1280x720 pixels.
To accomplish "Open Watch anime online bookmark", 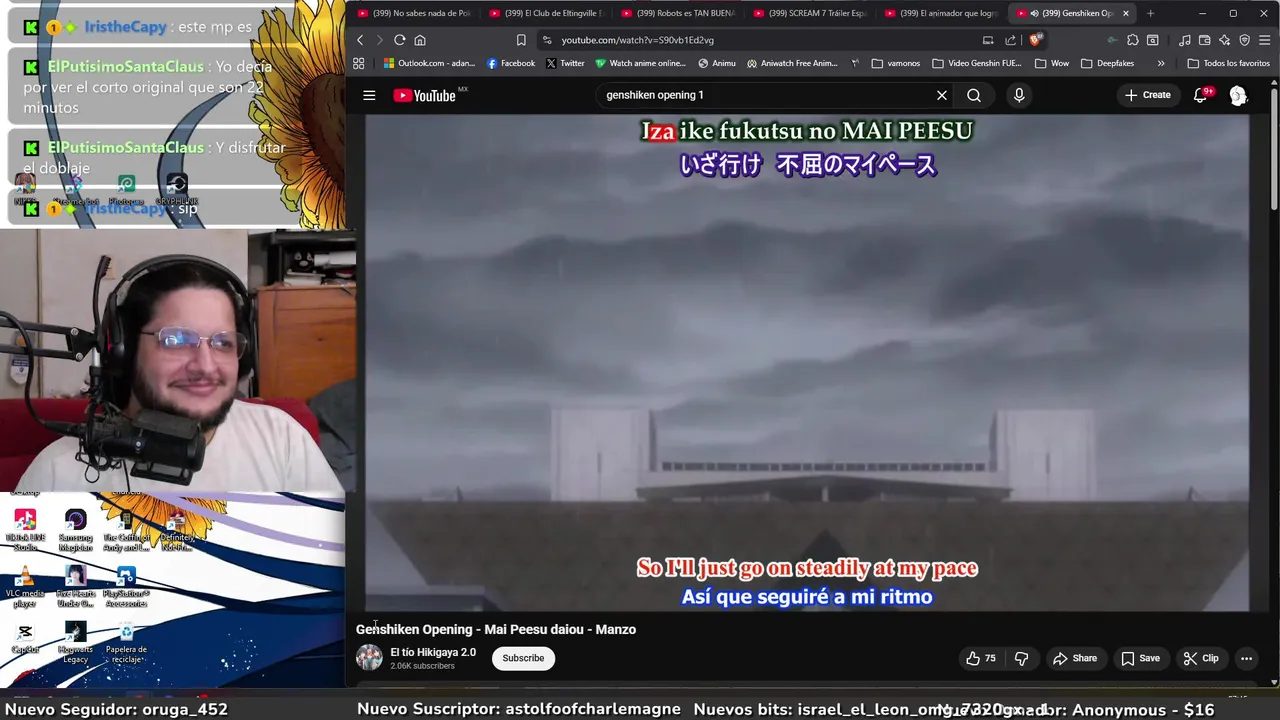I will [640, 63].
